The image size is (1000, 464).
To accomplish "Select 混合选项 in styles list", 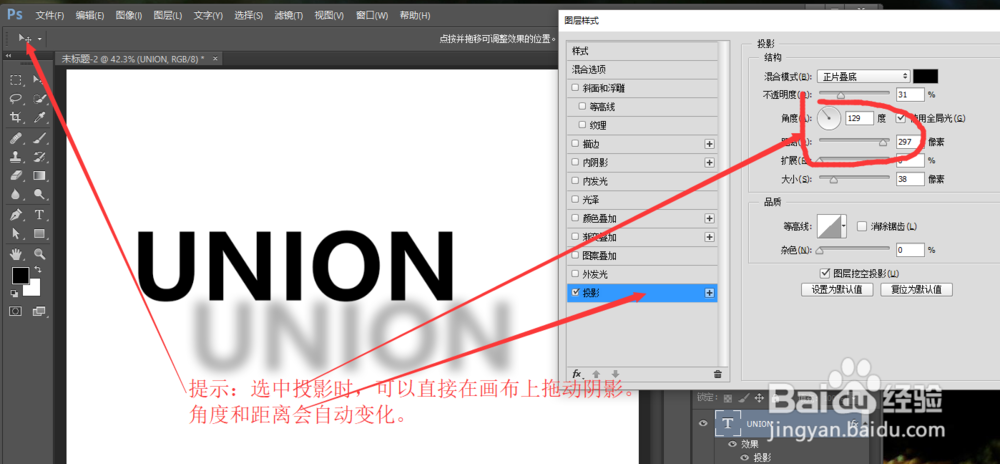I will (641, 69).
